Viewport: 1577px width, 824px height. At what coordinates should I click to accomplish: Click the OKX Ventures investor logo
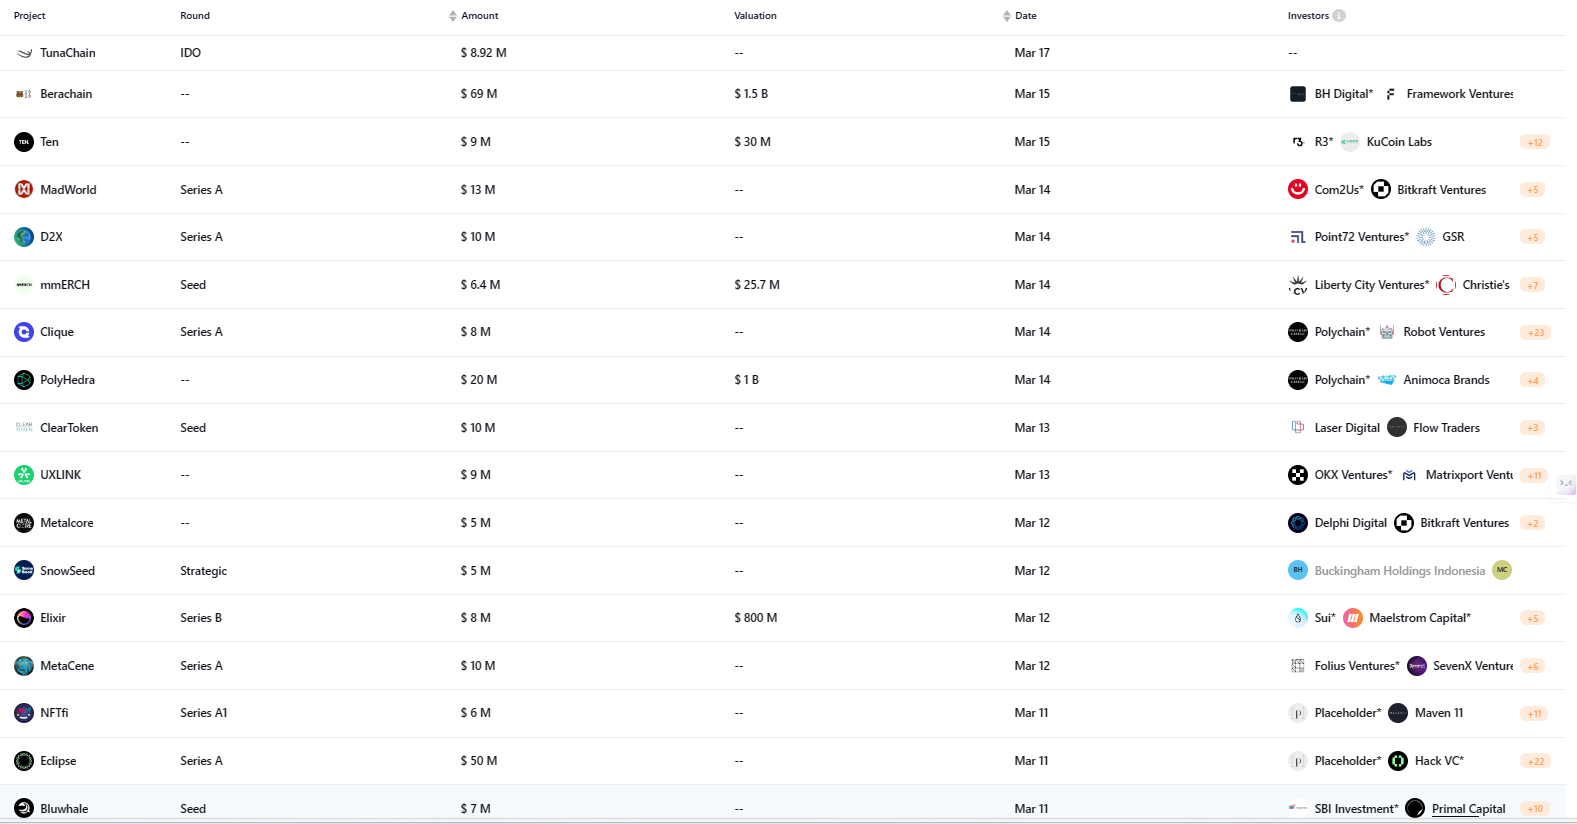point(1298,475)
